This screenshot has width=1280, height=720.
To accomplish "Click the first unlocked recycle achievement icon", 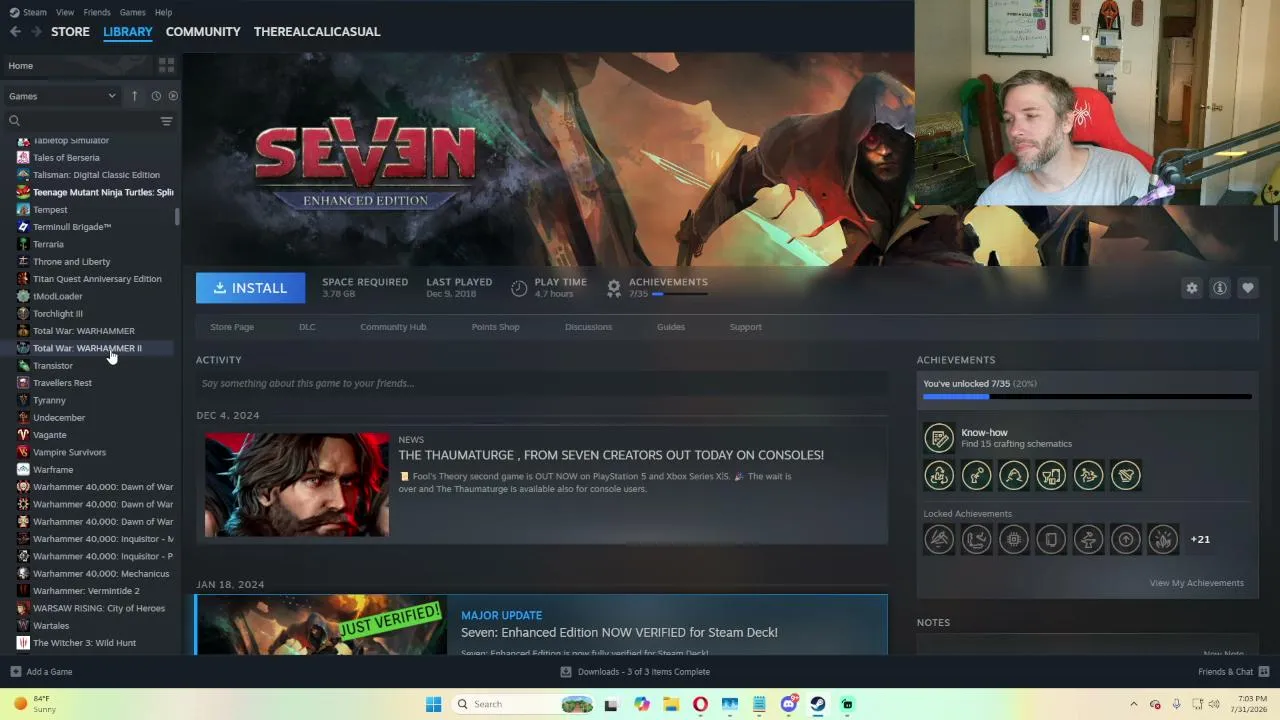I will click(x=939, y=476).
